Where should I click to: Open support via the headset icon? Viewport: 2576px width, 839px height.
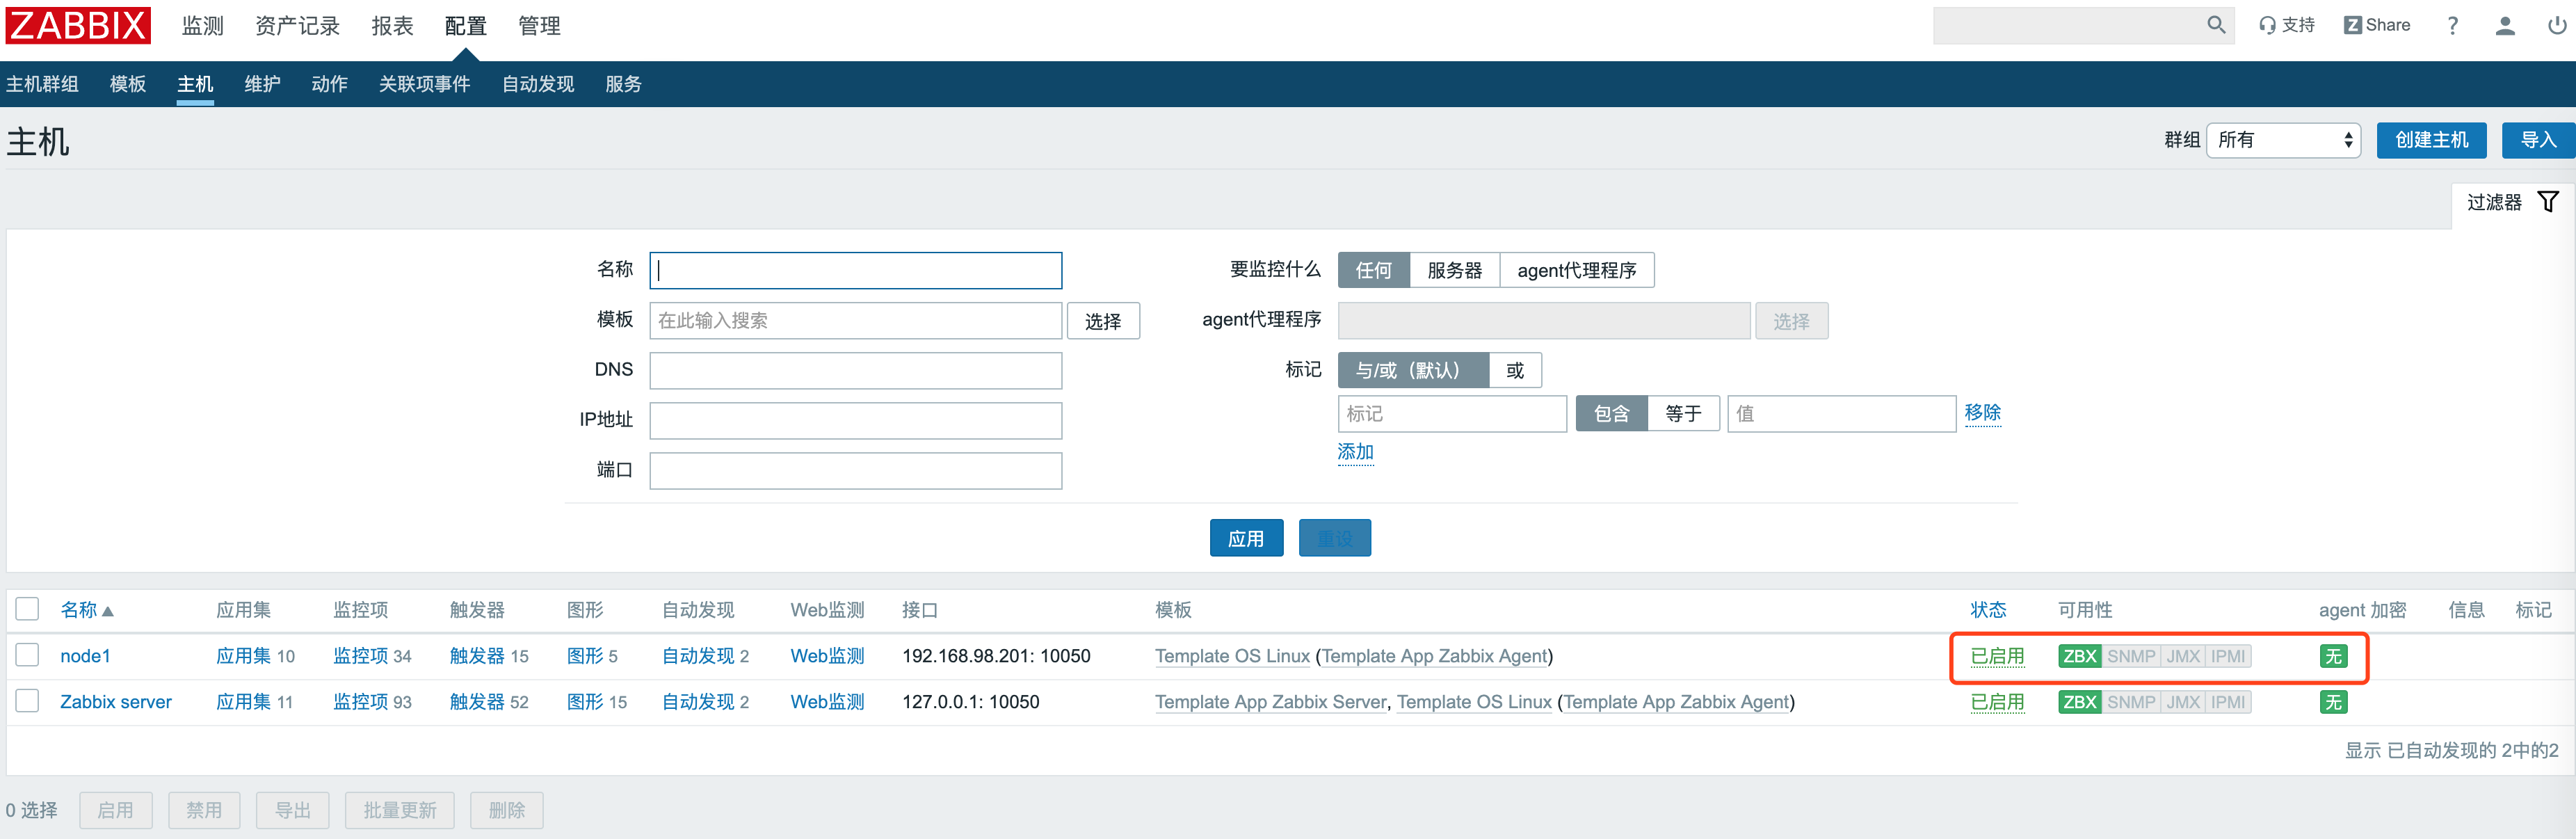coord(2268,24)
